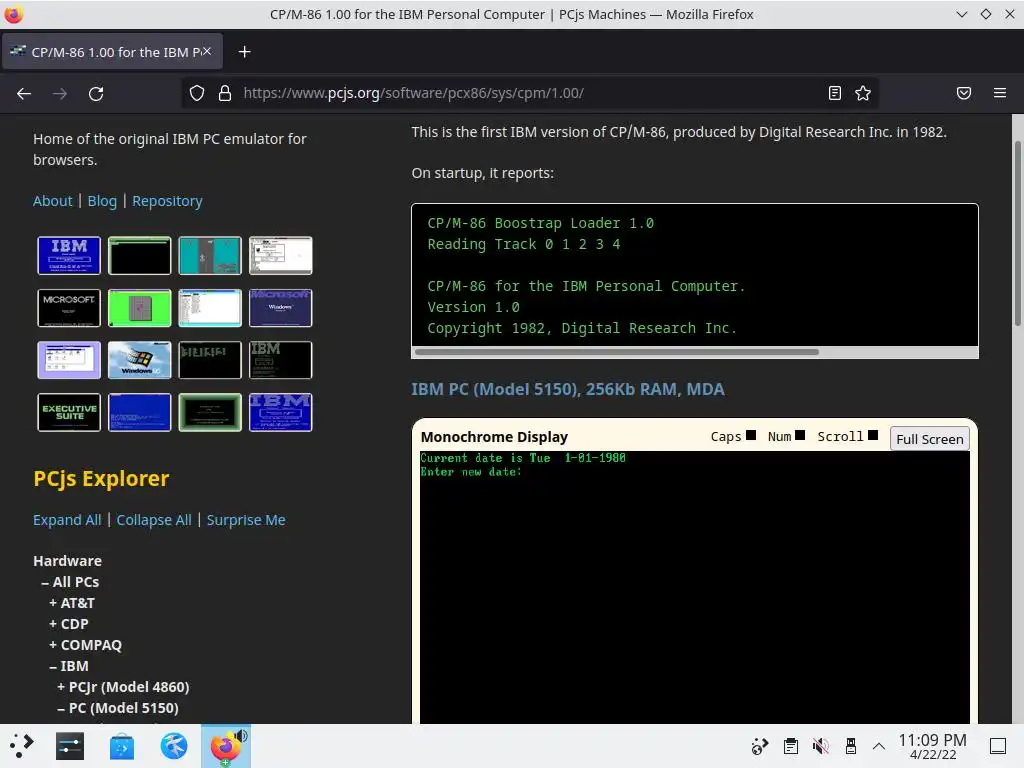Screen dimensions: 1024x768
Task: Open the black IBM thumbnail in third row
Action: 281,360
